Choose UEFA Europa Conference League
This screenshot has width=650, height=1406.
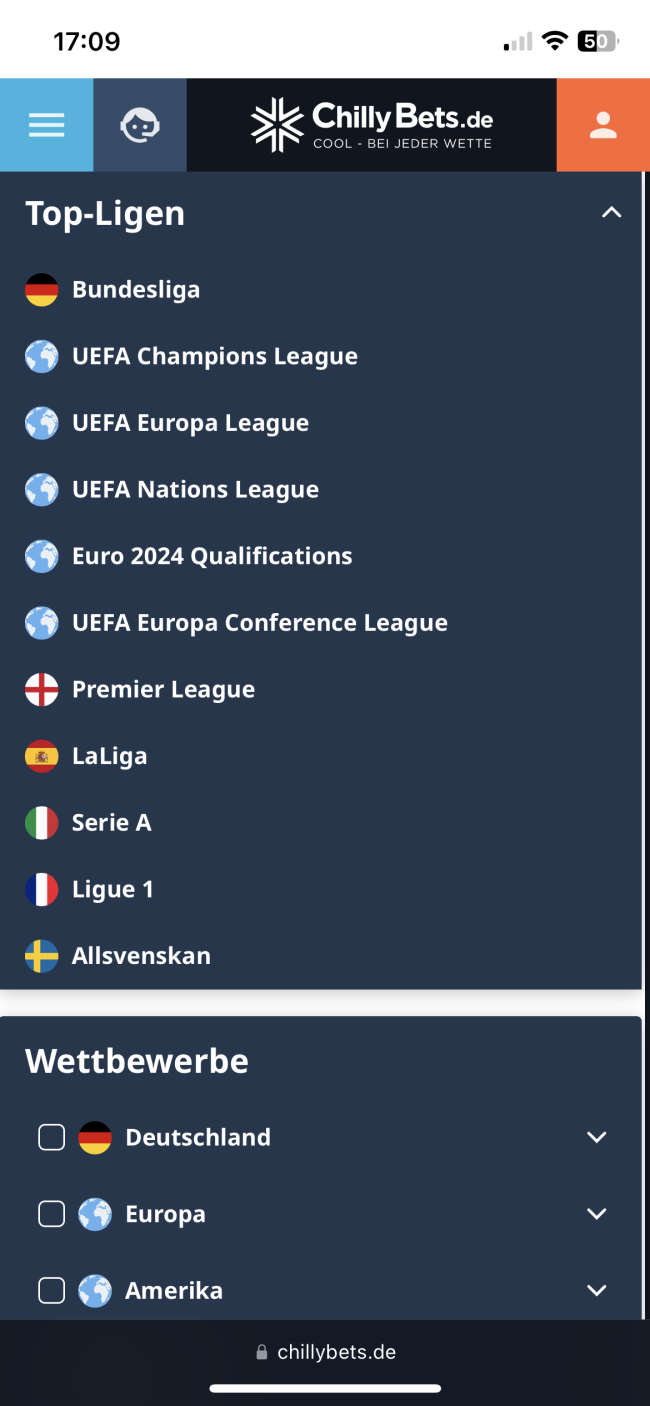click(x=260, y=623)
